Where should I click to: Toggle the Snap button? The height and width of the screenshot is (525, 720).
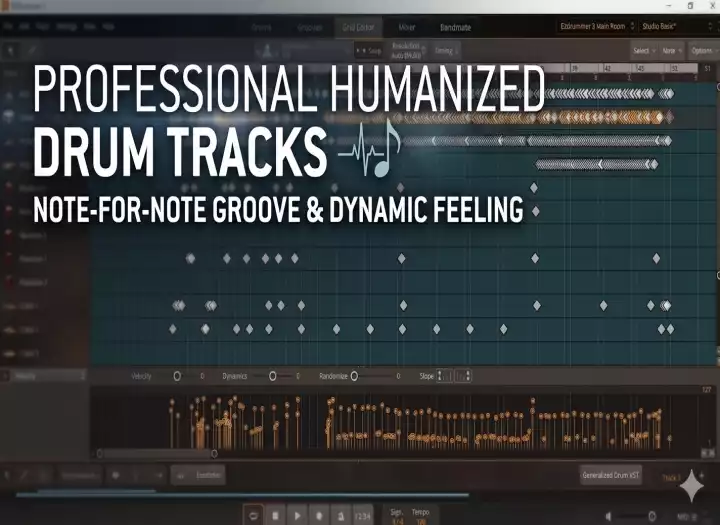click(x=369, y=50)
